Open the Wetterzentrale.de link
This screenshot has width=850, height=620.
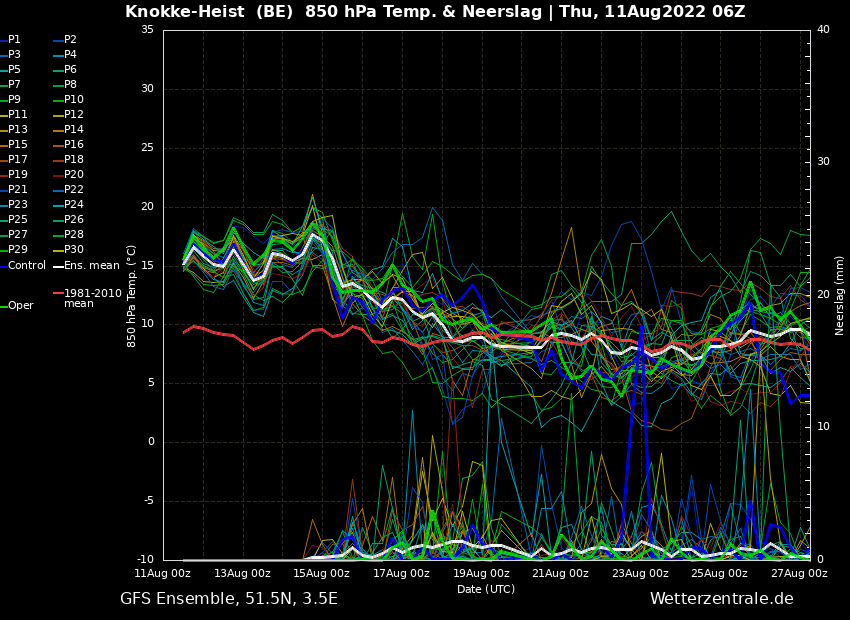[x=721, y=599]
